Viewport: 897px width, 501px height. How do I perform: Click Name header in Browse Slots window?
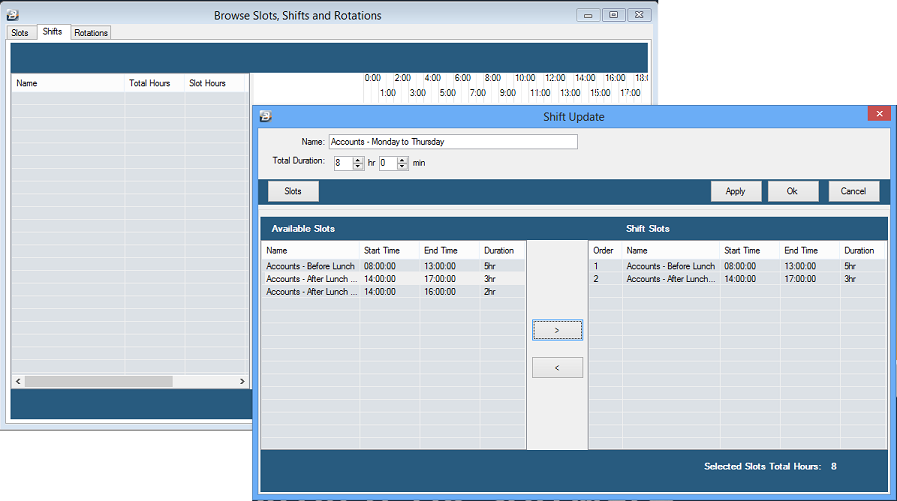point(68,83)
